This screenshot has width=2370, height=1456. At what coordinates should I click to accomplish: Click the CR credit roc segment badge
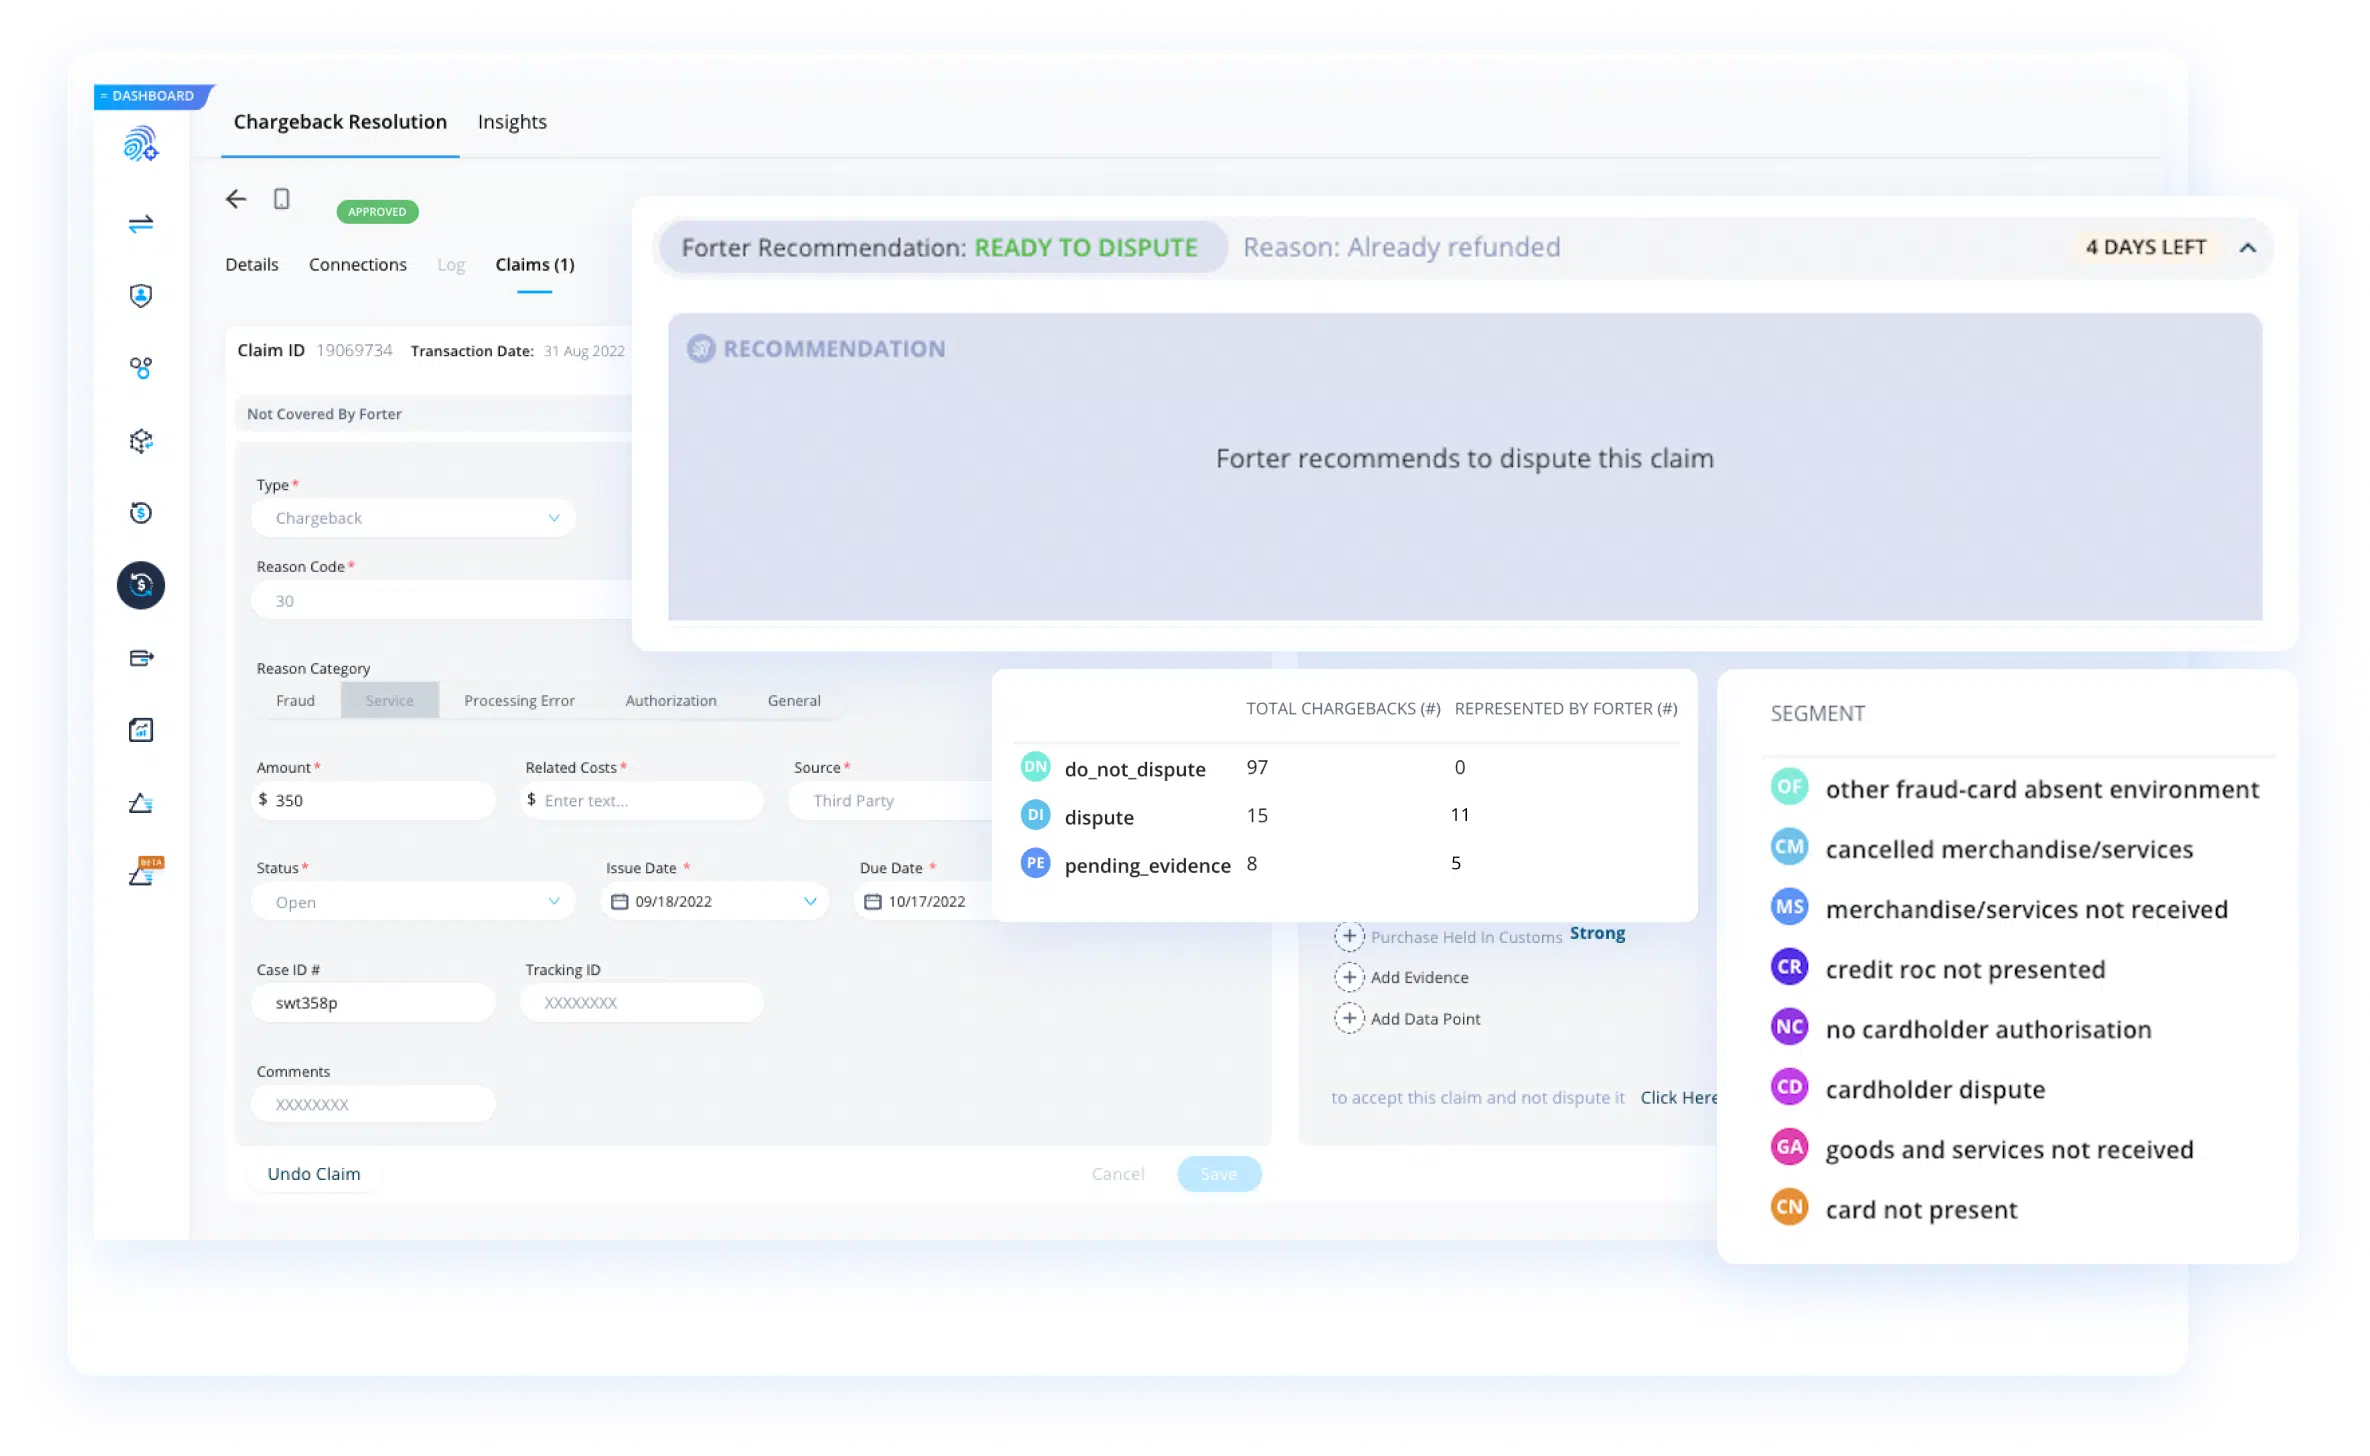click(1789, 967)
